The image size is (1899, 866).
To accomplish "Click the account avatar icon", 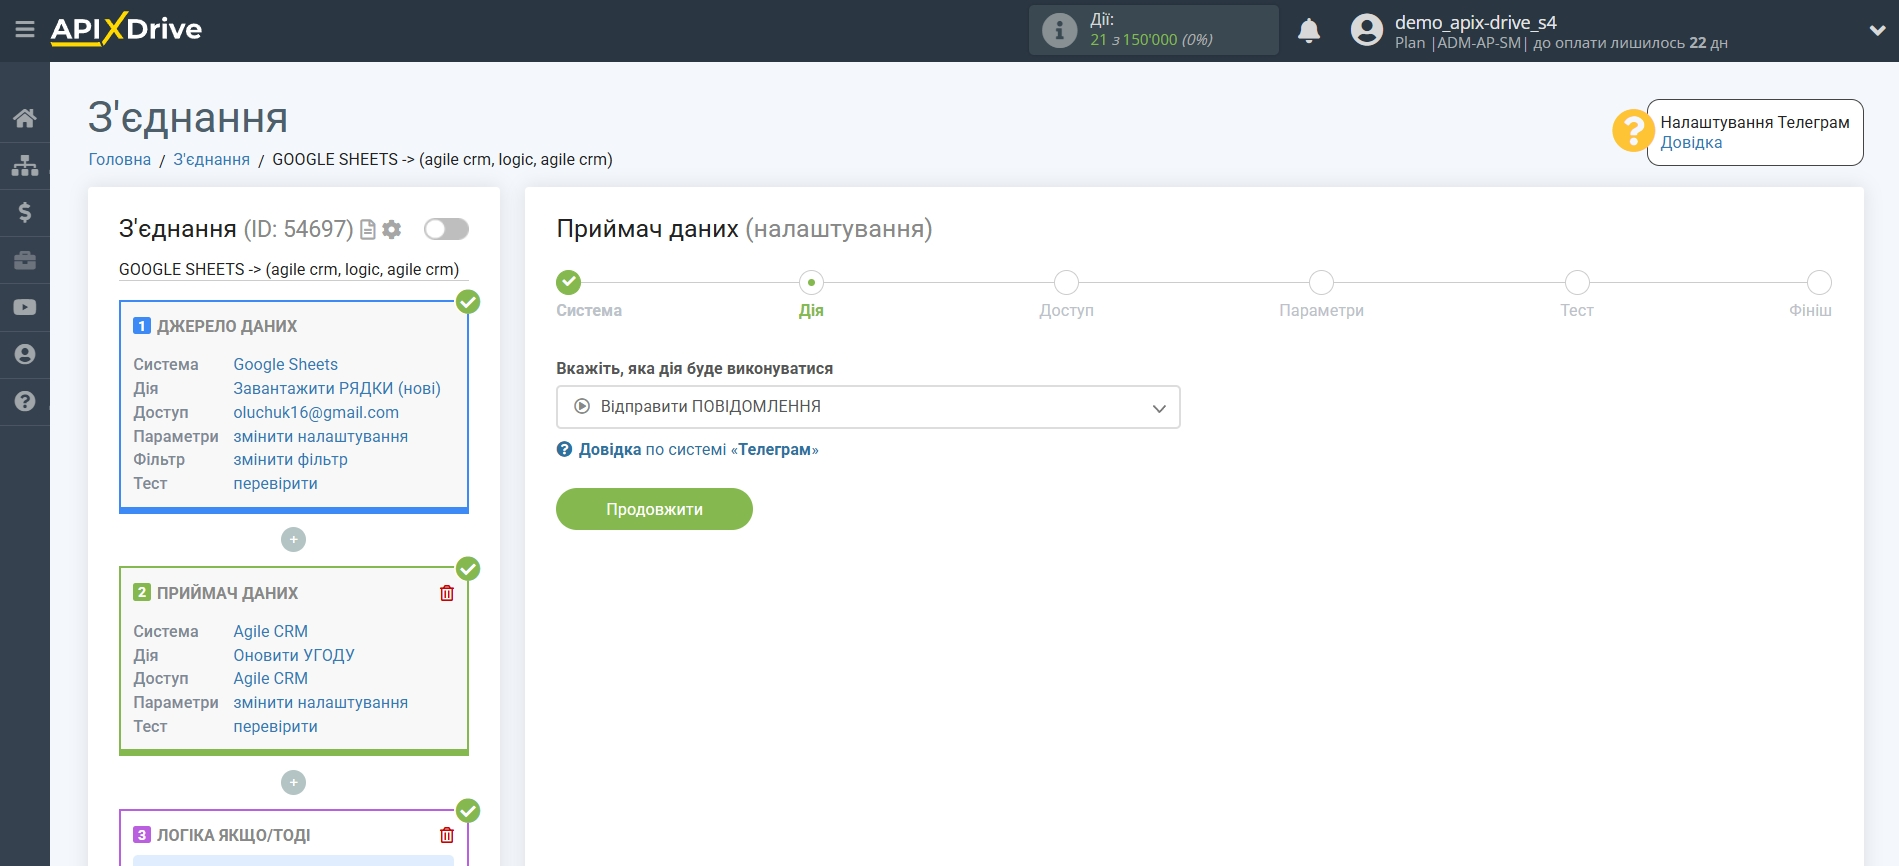I will [1366, 30].
